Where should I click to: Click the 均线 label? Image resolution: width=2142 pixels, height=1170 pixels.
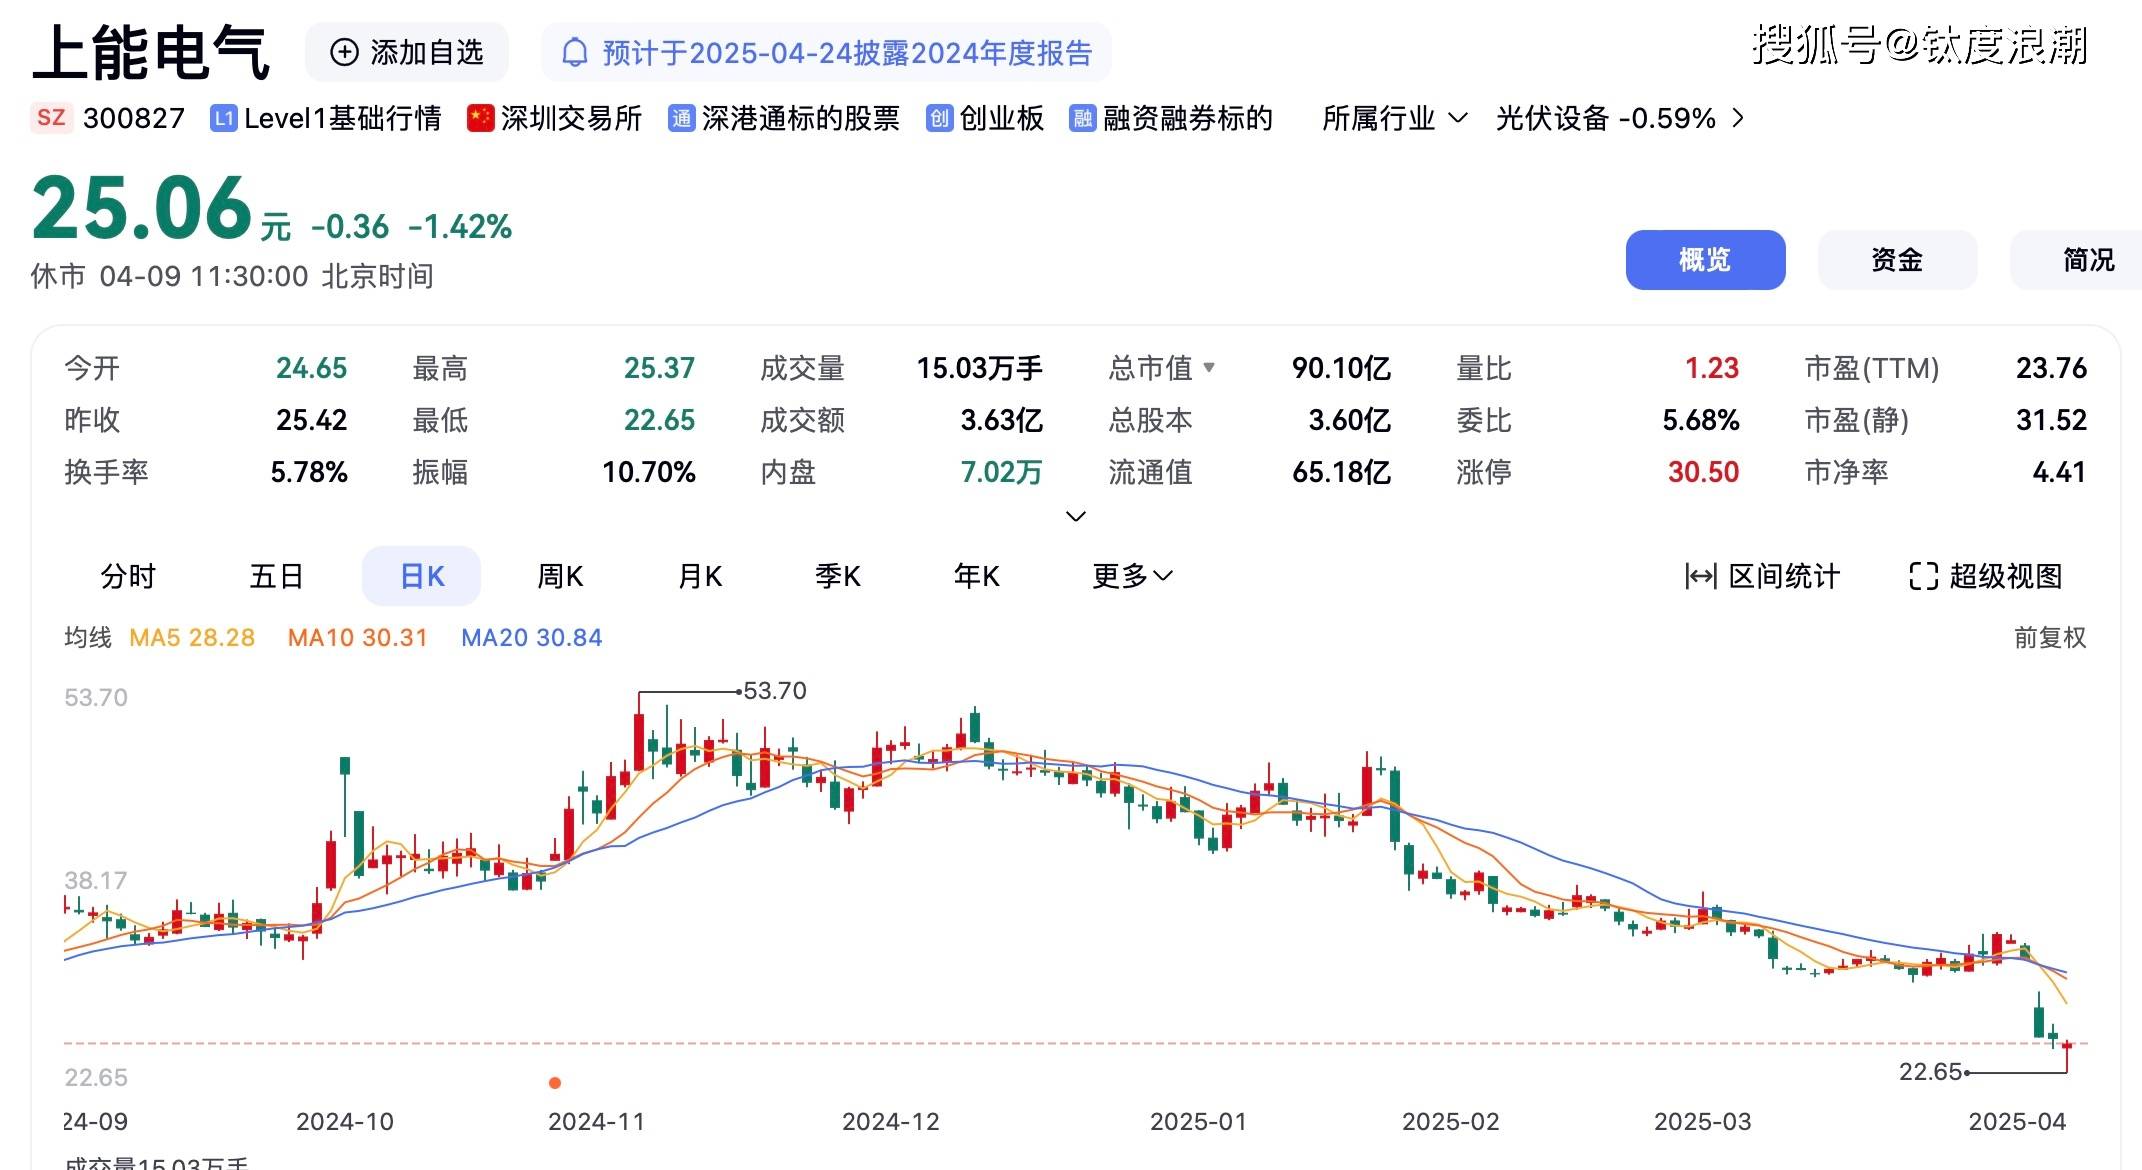coord(88,638)
